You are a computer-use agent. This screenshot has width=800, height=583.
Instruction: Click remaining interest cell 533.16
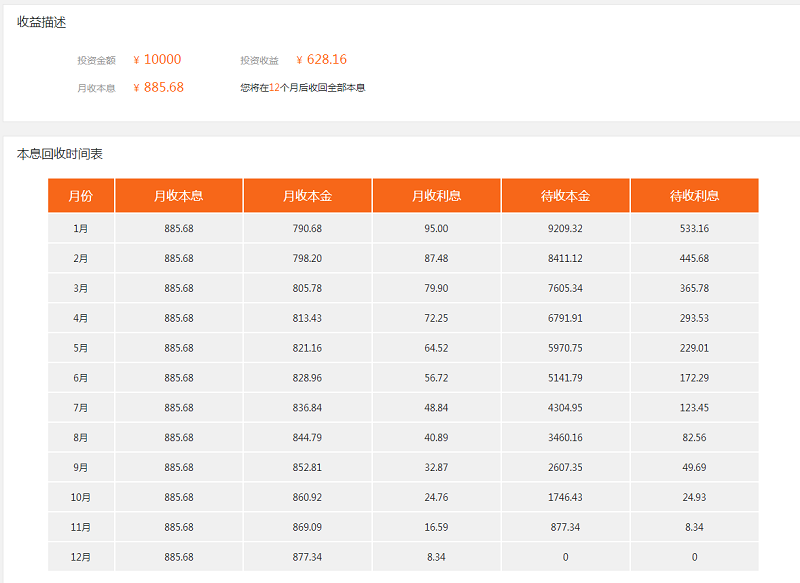point(694,229)
